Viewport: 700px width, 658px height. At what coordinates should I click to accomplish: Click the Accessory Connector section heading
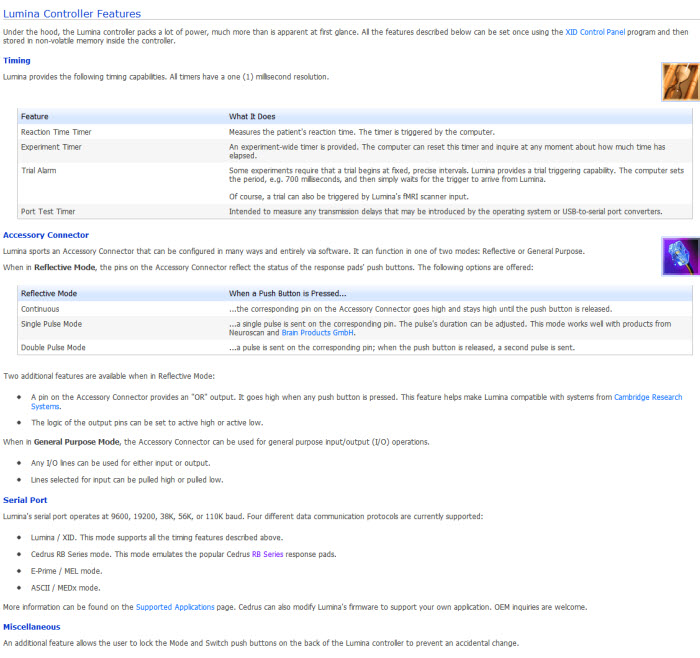(46, 235)
